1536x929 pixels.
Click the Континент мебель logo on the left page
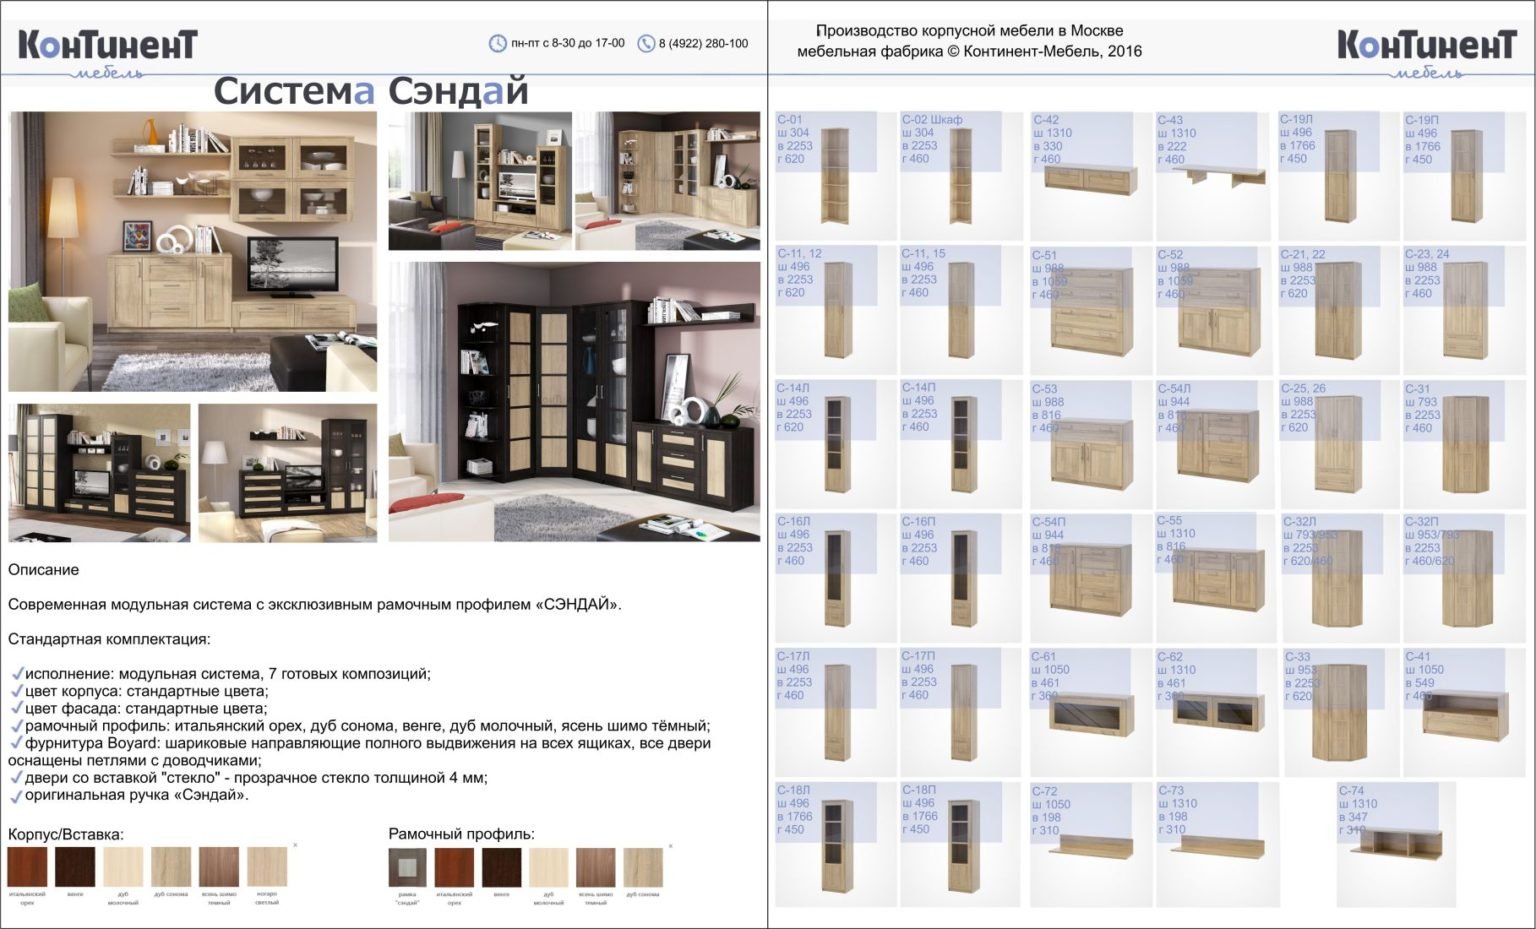(108, 53)
